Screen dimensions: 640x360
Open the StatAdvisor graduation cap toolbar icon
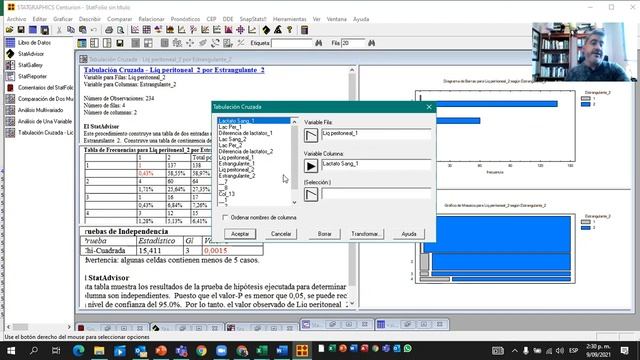coord(266,30)
